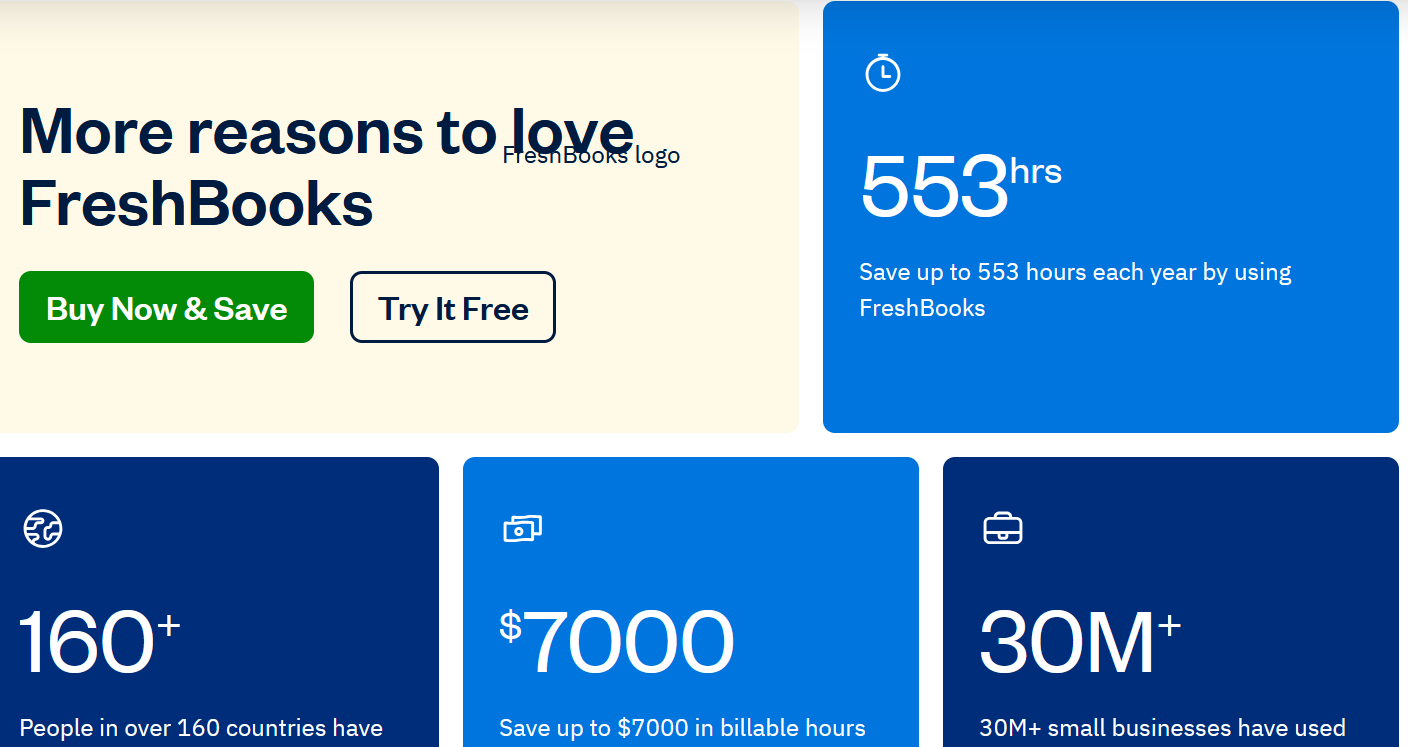Image resolution: width=1408 pixels, height=747 pixels.
Task: Click the "hrs" superscript beside 553
Action: (1036, 172)
